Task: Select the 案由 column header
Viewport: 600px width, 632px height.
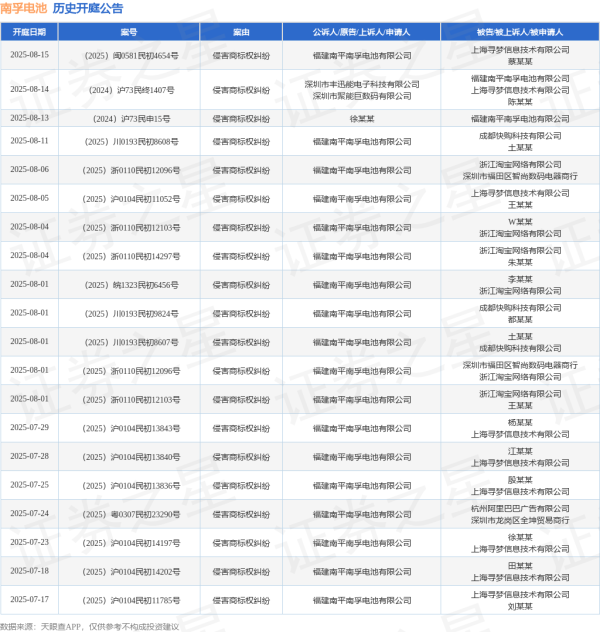Action: tap(241, 32)
